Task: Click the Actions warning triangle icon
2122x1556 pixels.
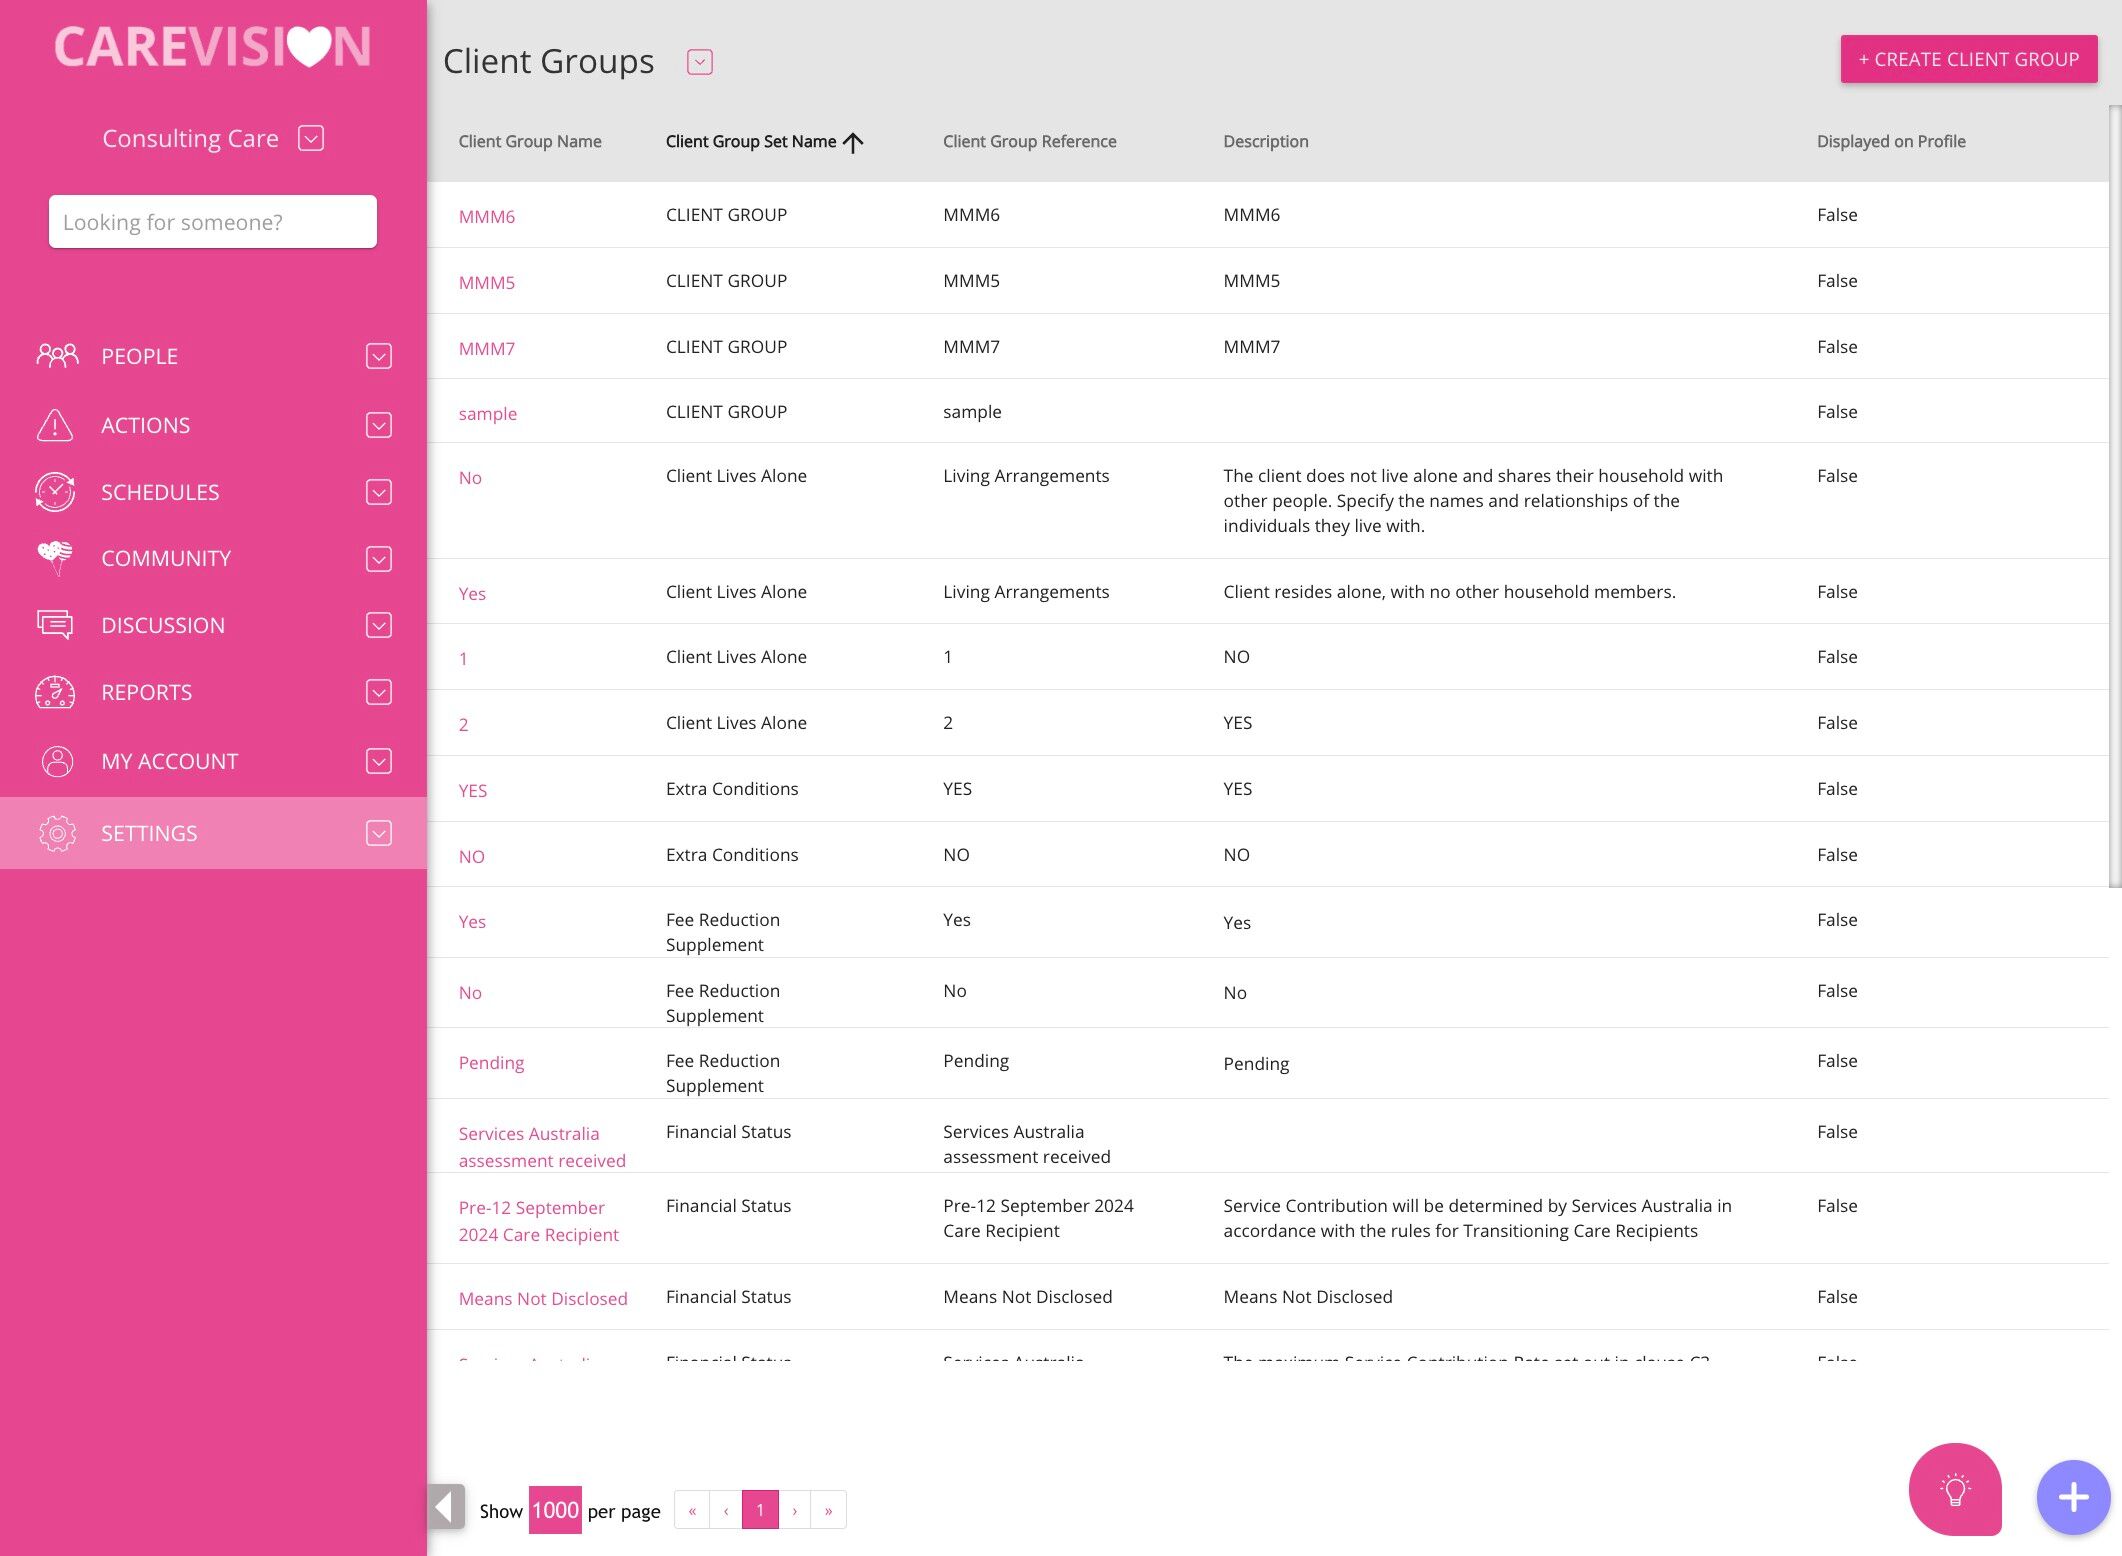Action: coord(55,425)
